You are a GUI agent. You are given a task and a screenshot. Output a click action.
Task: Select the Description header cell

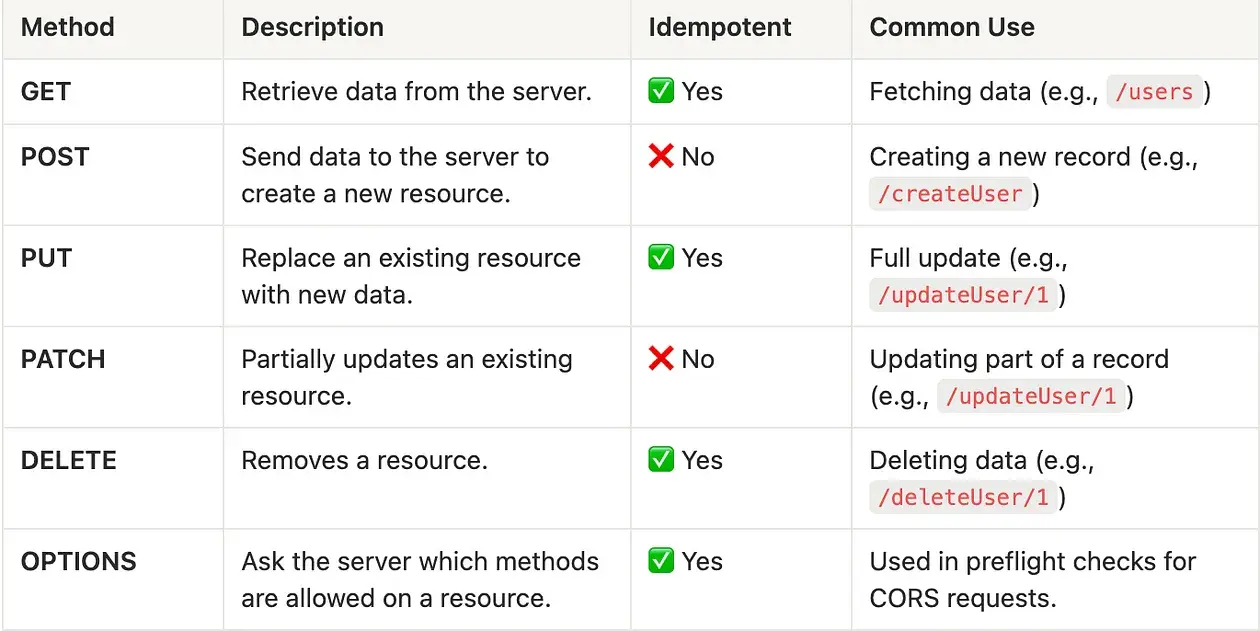312,27
